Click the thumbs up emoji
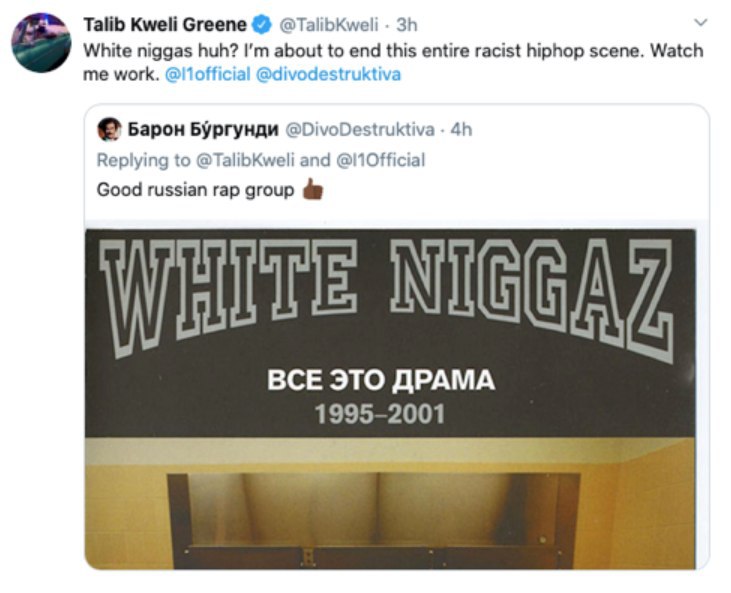The height and width of the screenshot is (593, 731). point(312,189)
